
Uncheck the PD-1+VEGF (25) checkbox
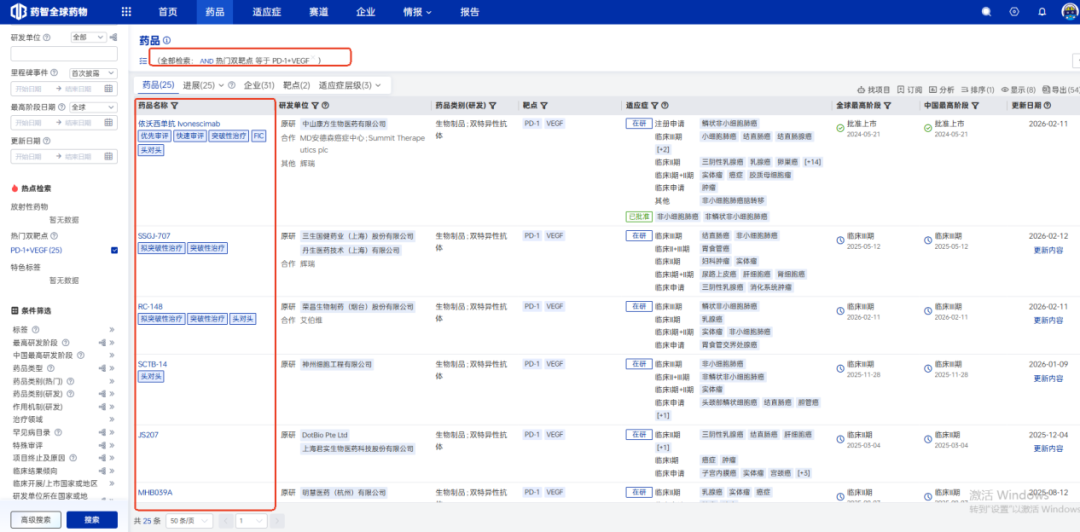tap(114, 250)
